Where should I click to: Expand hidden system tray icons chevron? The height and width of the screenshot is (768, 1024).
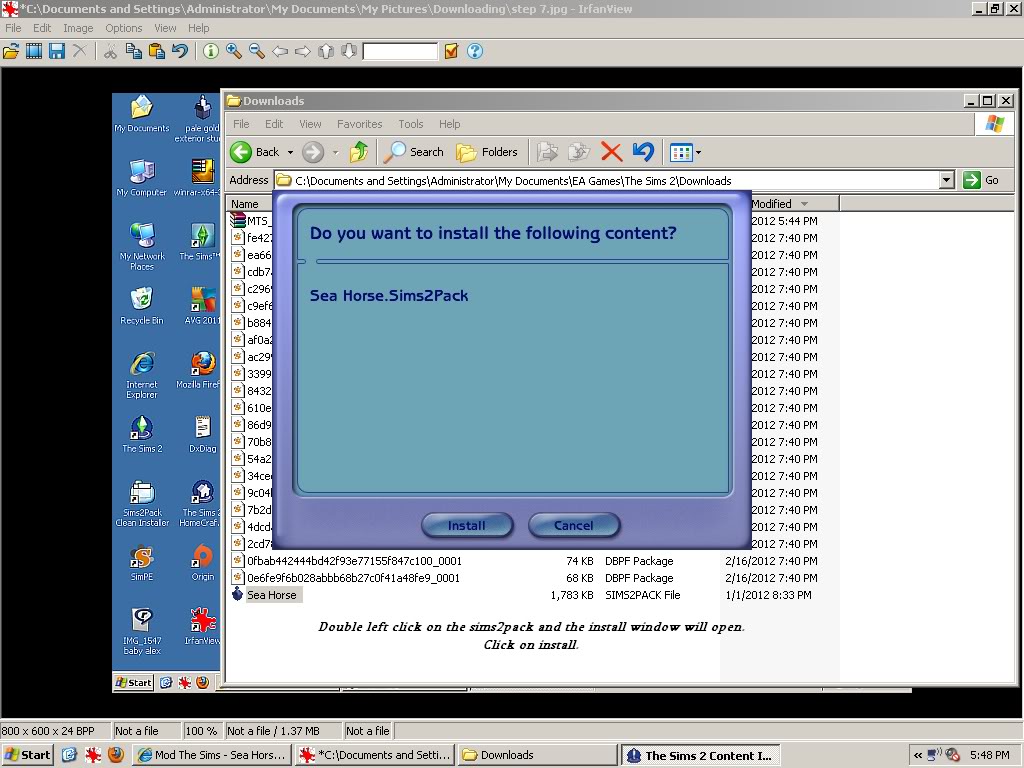[918, 755]
